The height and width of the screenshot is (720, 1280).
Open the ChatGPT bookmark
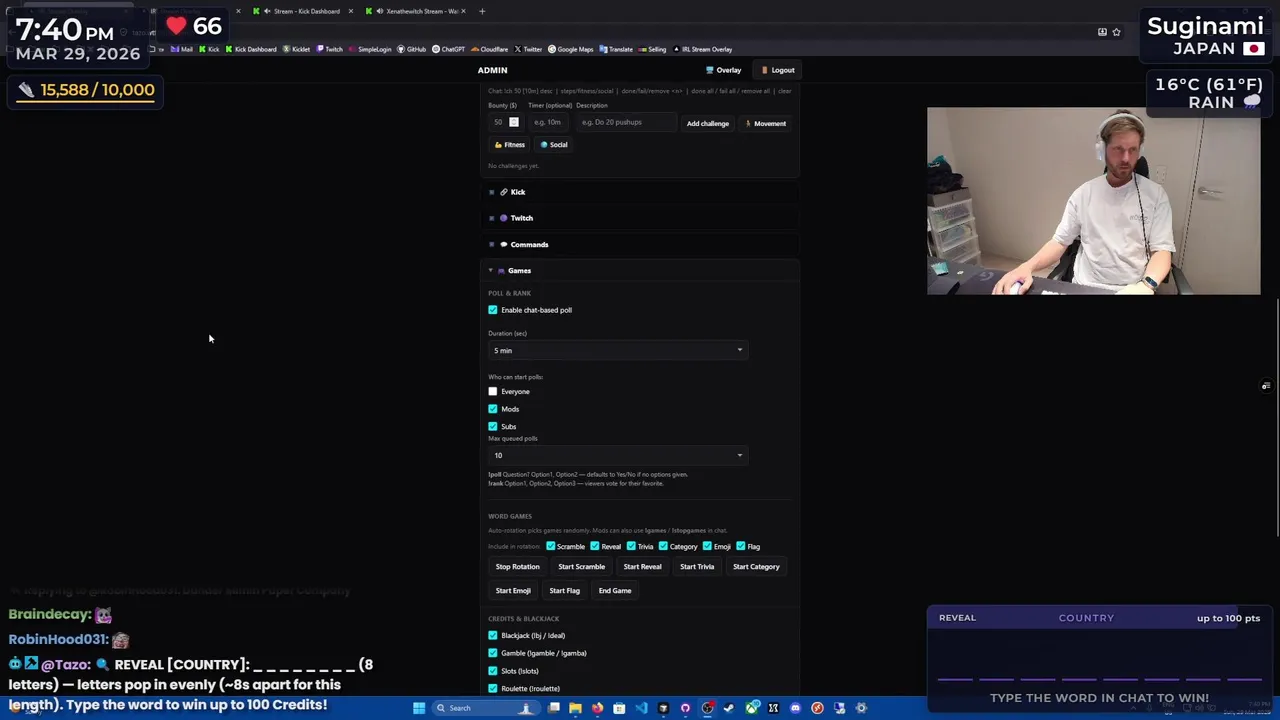[449, 49]
